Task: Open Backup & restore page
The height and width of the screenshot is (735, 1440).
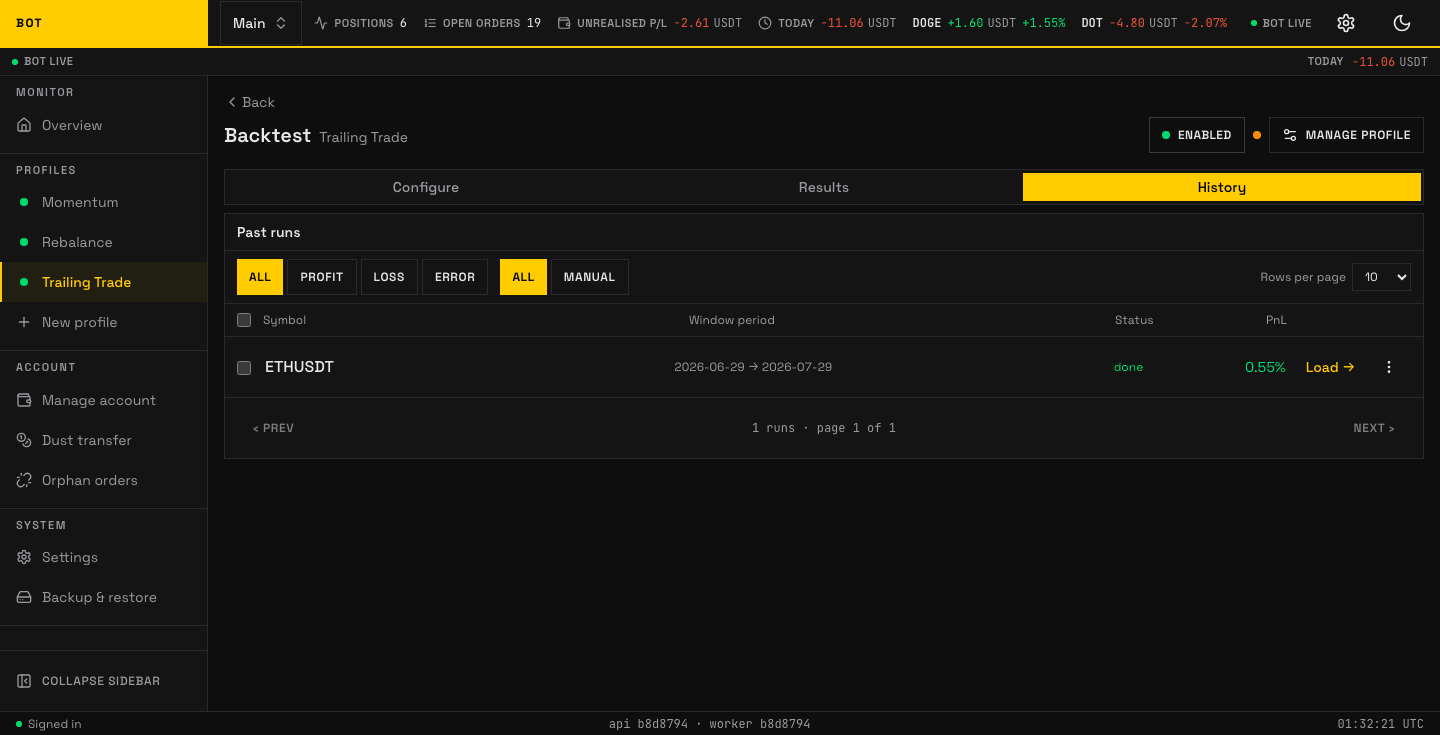Action: [x=104, y=597]
